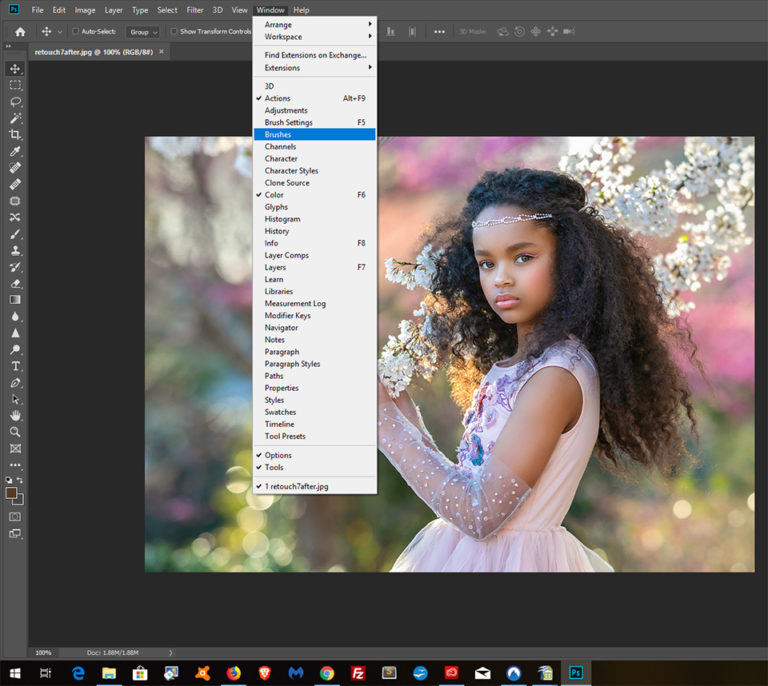Open the Group dropdown in options bar
Screen dimensions: 768x686
[144, 32]
